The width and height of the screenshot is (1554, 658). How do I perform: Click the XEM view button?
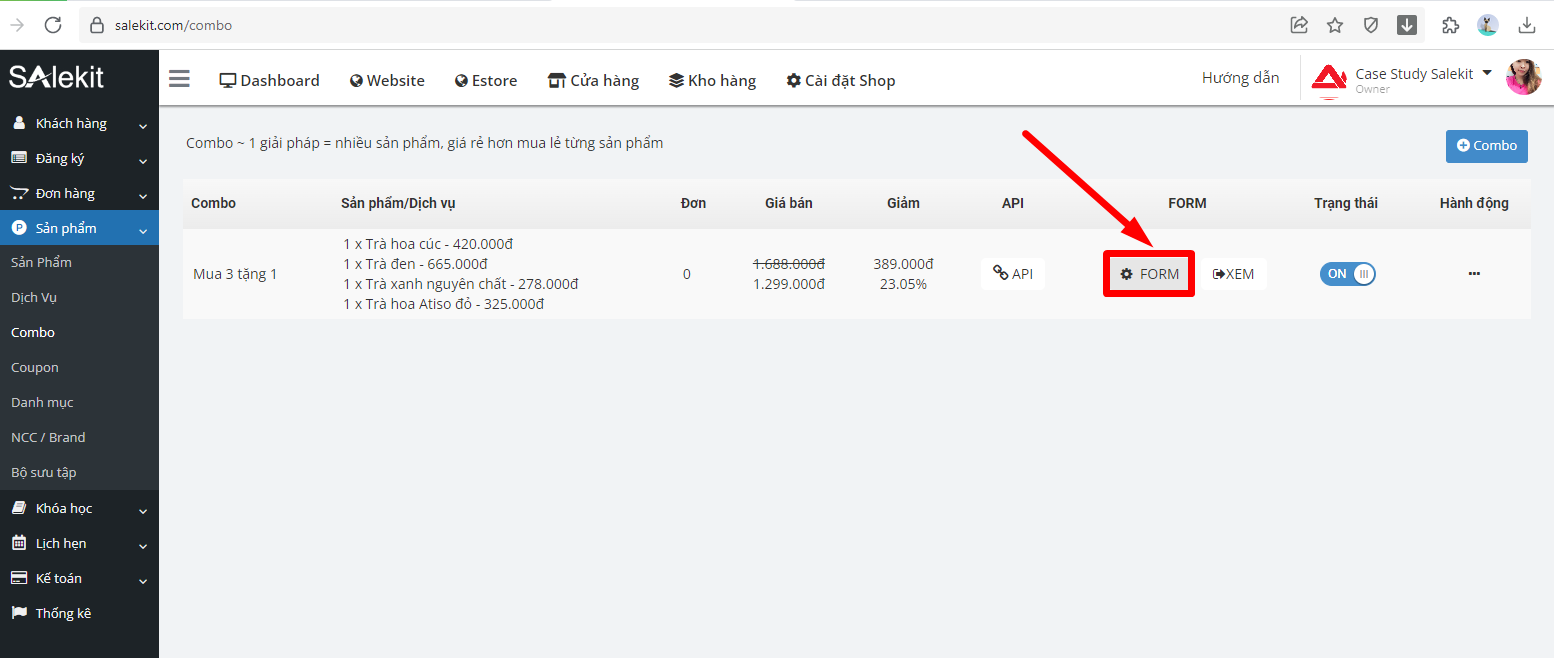1233,274
